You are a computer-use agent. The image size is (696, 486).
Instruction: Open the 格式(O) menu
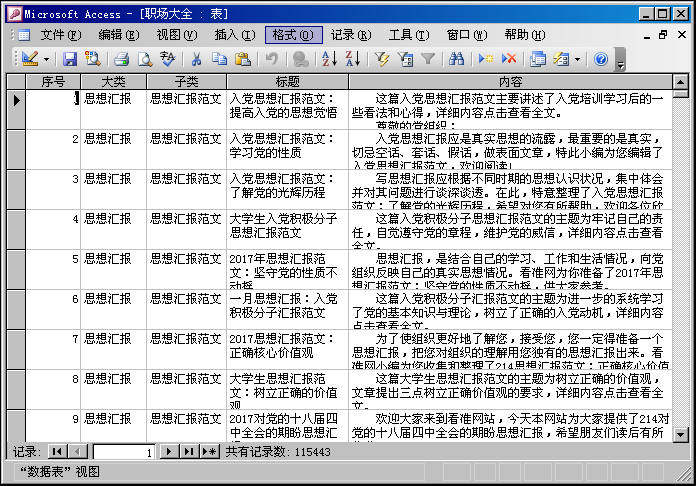click(x=293, y=35)
